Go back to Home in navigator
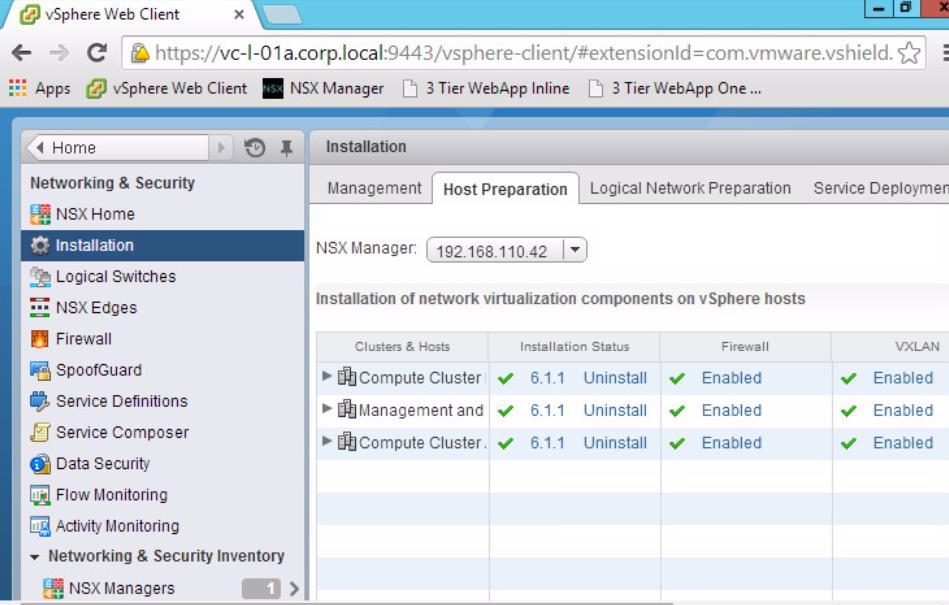 coord(118,148)
